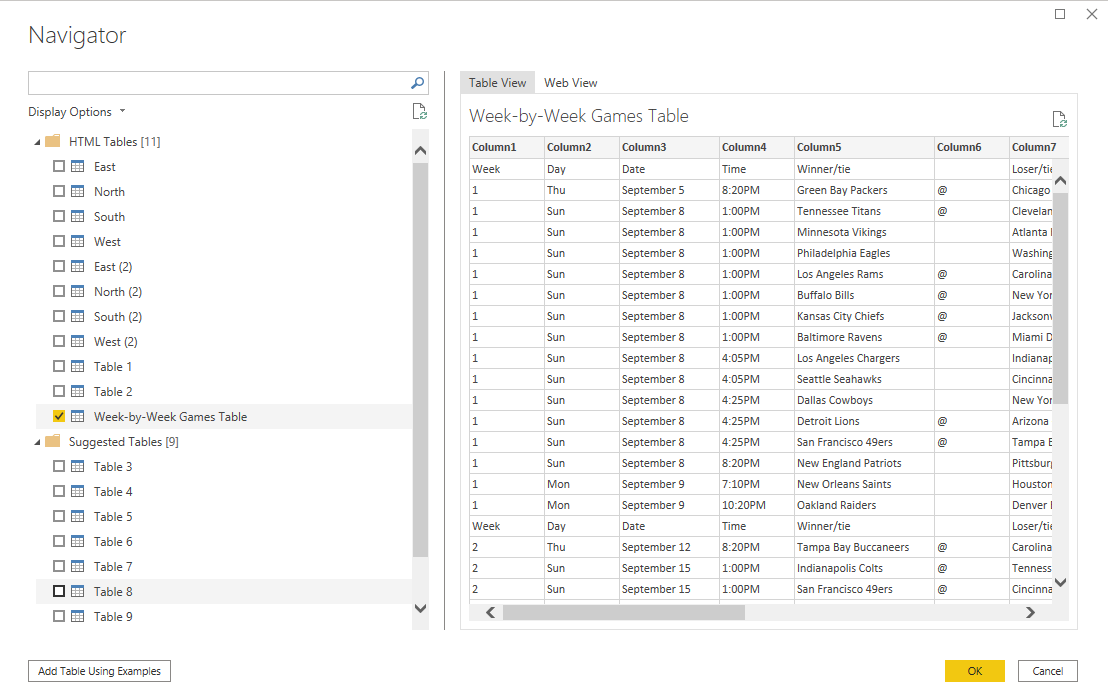Click the refresh icon above the navigator tree
1108x699 pixels.
pos(420,111)
